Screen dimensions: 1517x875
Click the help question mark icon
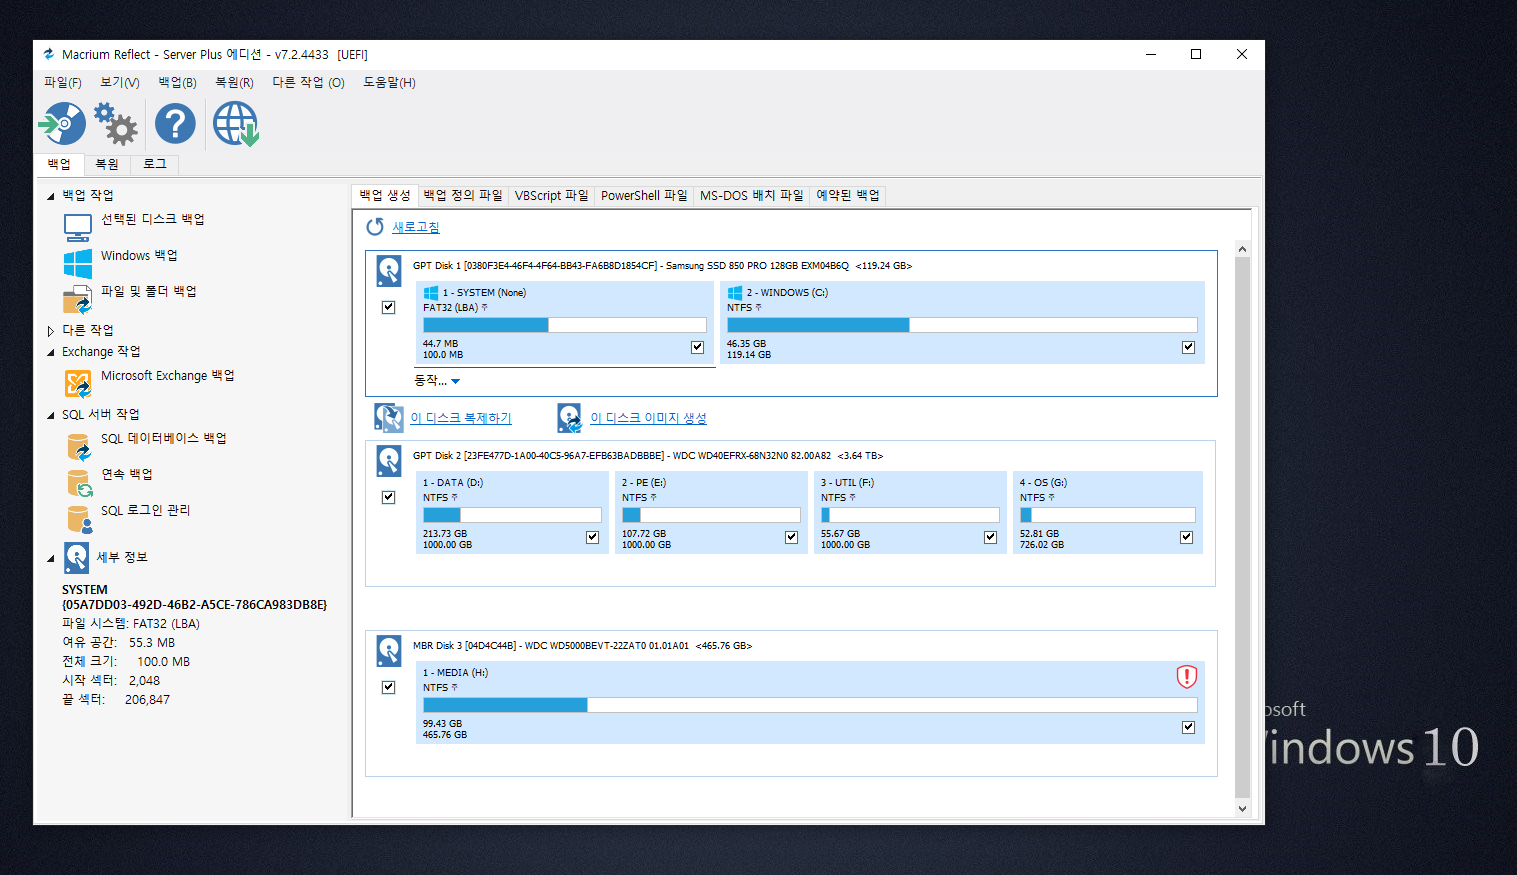coord(175,124)
